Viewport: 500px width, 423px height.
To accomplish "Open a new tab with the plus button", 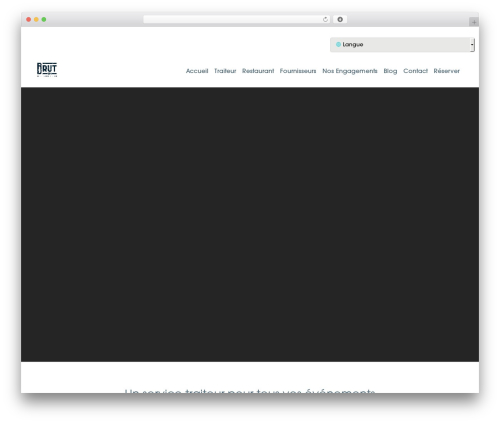I will (474, 22).
